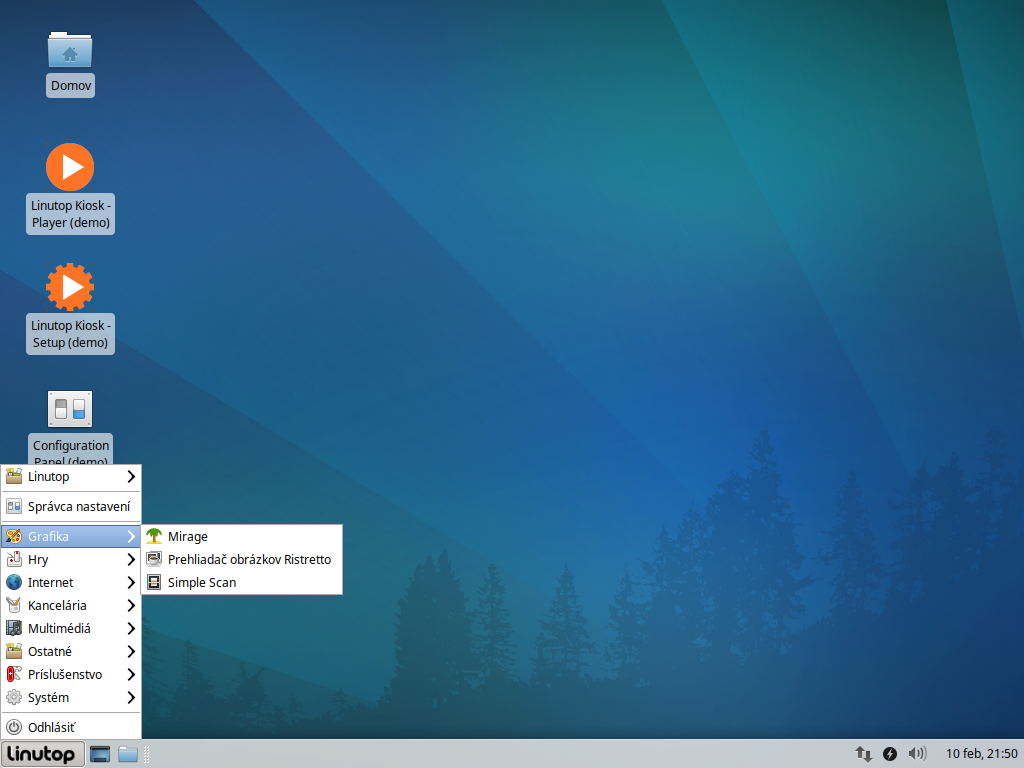Click the Linutop Kiosk - Setup (demo) label
Image resolution: width=1024 pixels, height=768 pixels.
tap(71, 334)
